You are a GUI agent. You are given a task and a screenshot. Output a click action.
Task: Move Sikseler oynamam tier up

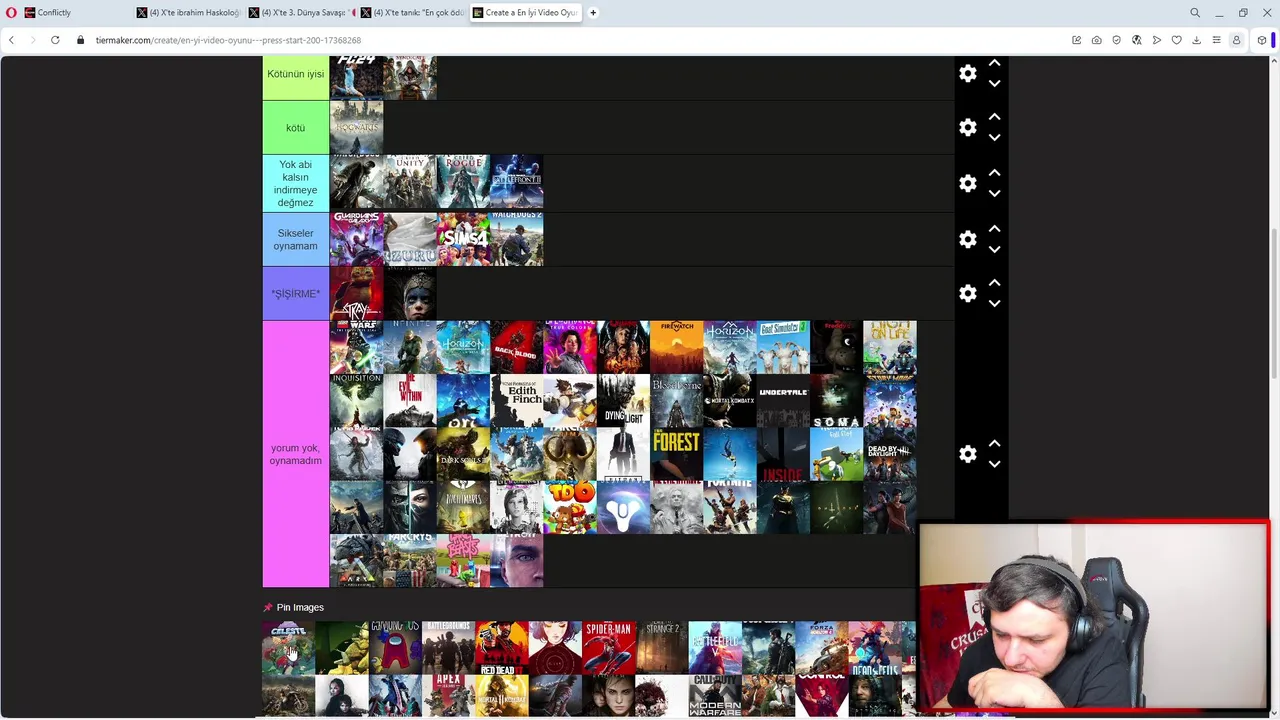(994, 229)
